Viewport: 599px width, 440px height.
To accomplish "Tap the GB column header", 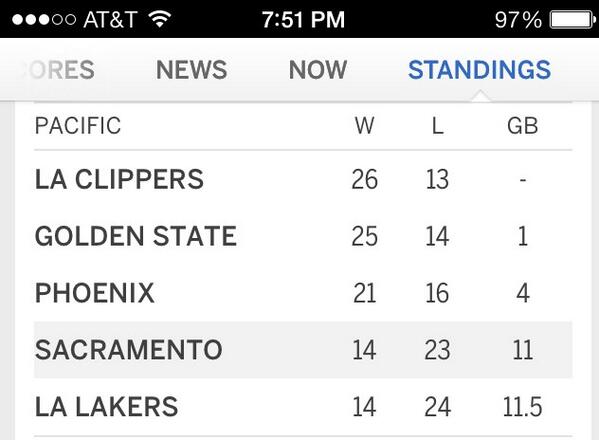I will (x=523, y=126).
